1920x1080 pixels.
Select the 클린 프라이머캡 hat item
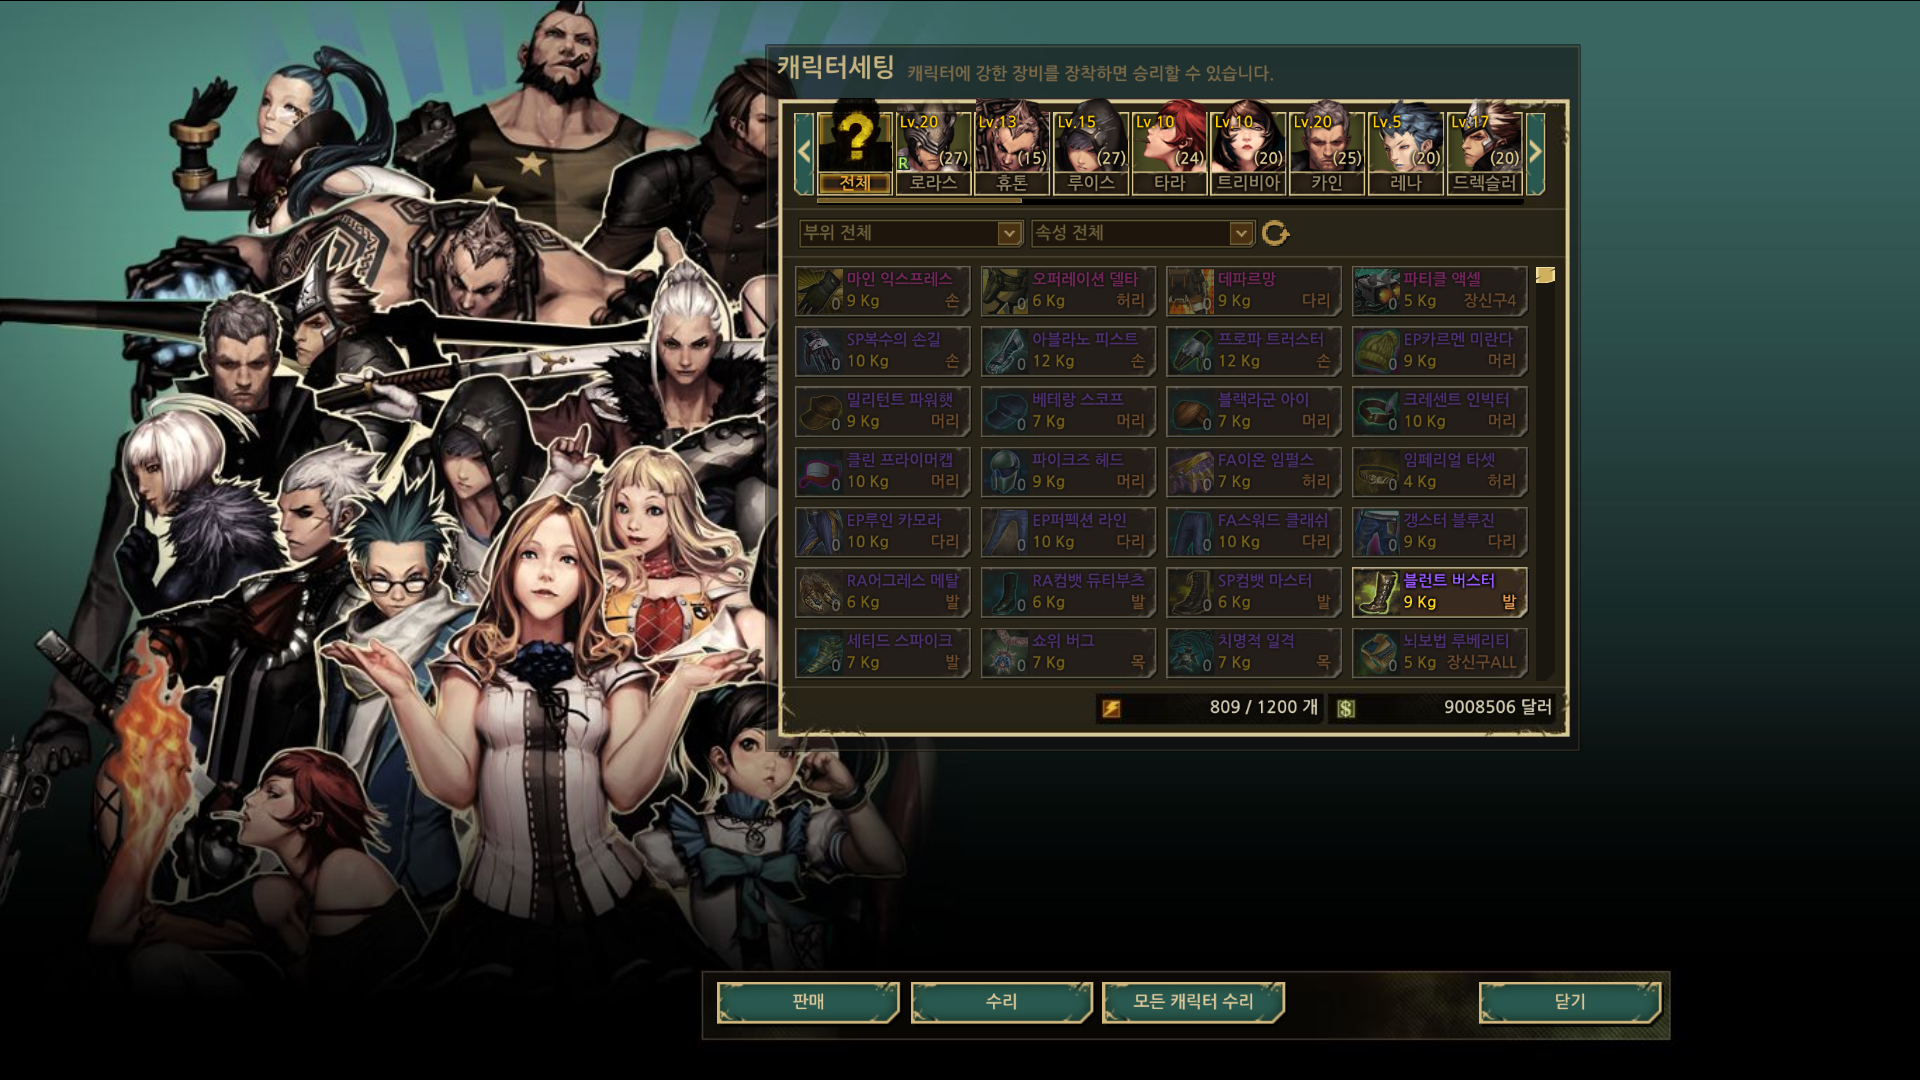[883, 471]
